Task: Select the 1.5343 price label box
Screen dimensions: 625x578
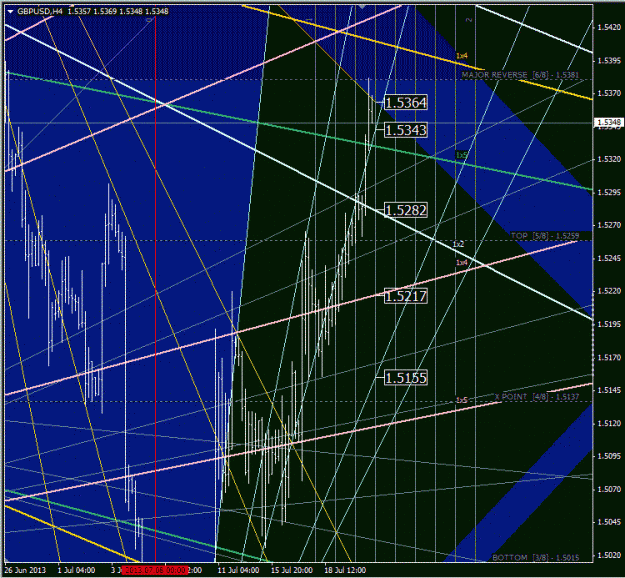Action: point(406,130)
